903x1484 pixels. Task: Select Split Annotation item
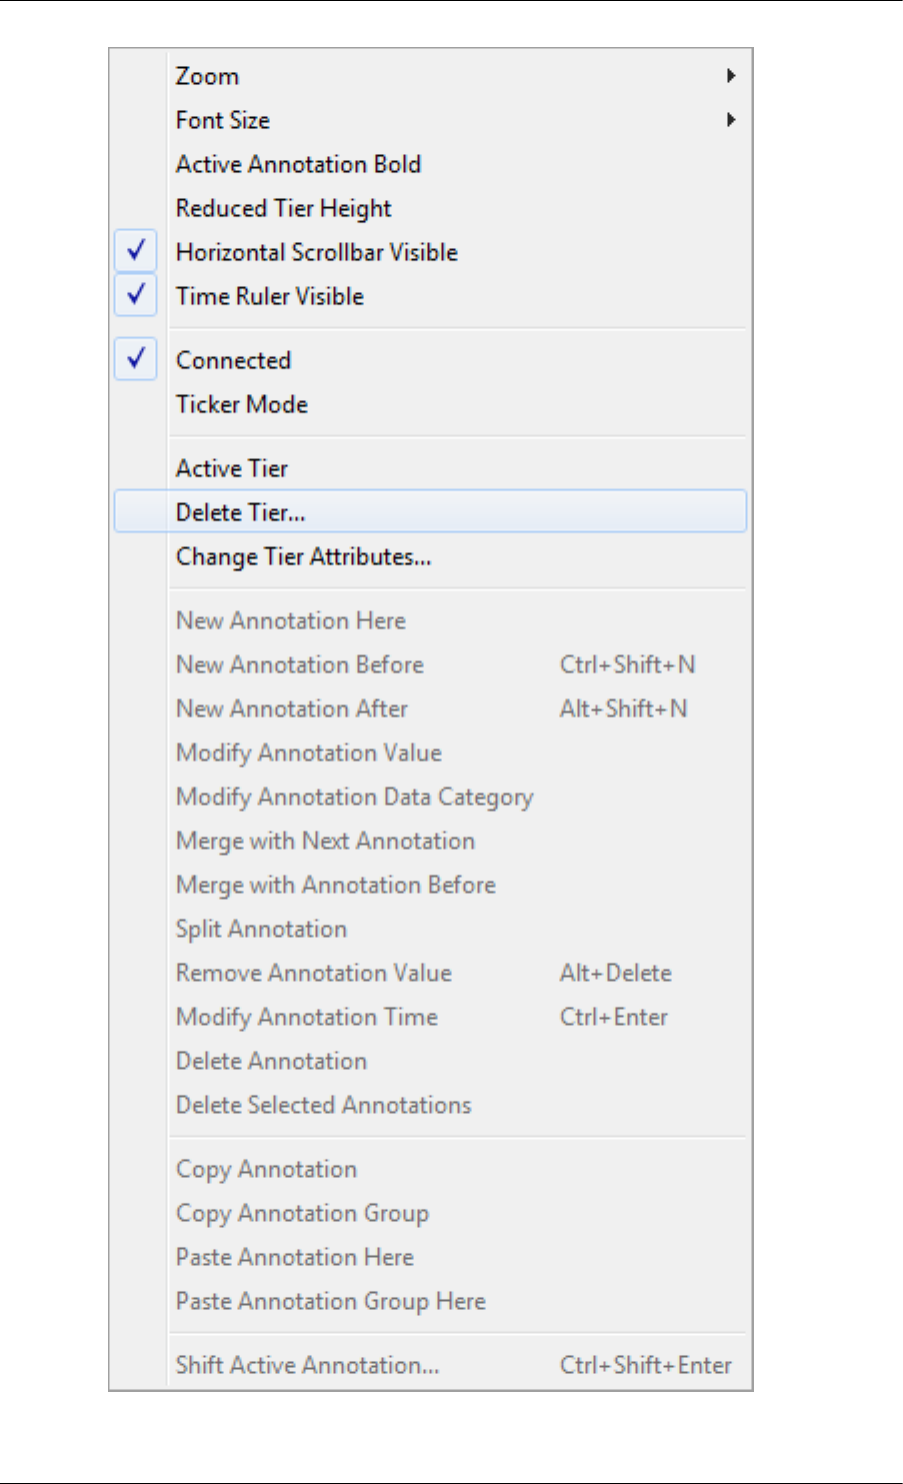[261, 928]
